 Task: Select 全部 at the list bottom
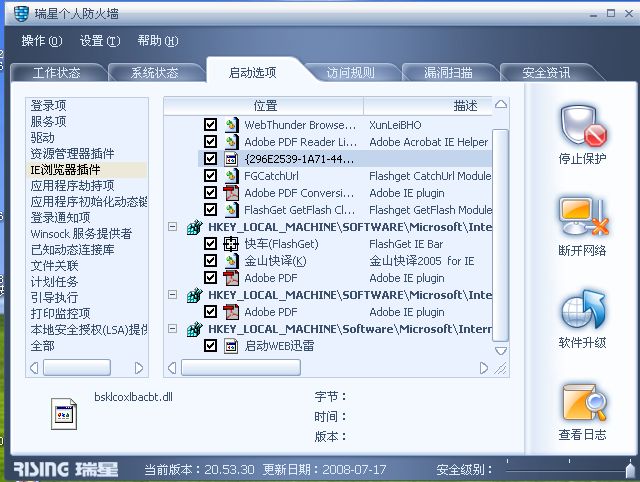coord(42,346)
